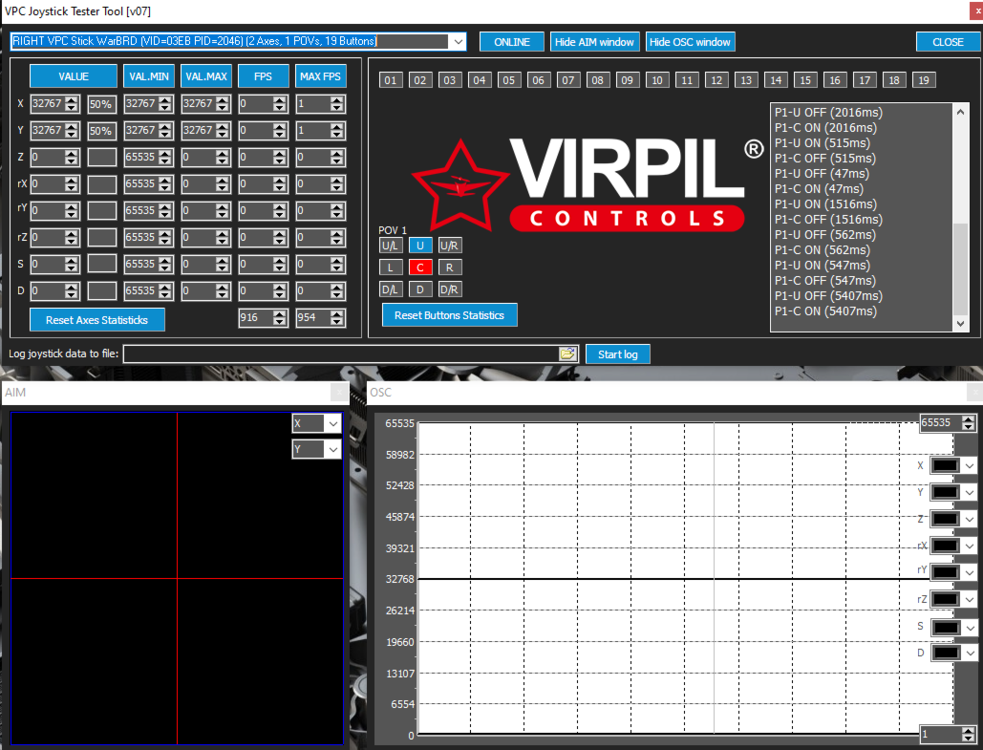
Task: Click Hide OSC window button
Action: [x=690, y=42]
